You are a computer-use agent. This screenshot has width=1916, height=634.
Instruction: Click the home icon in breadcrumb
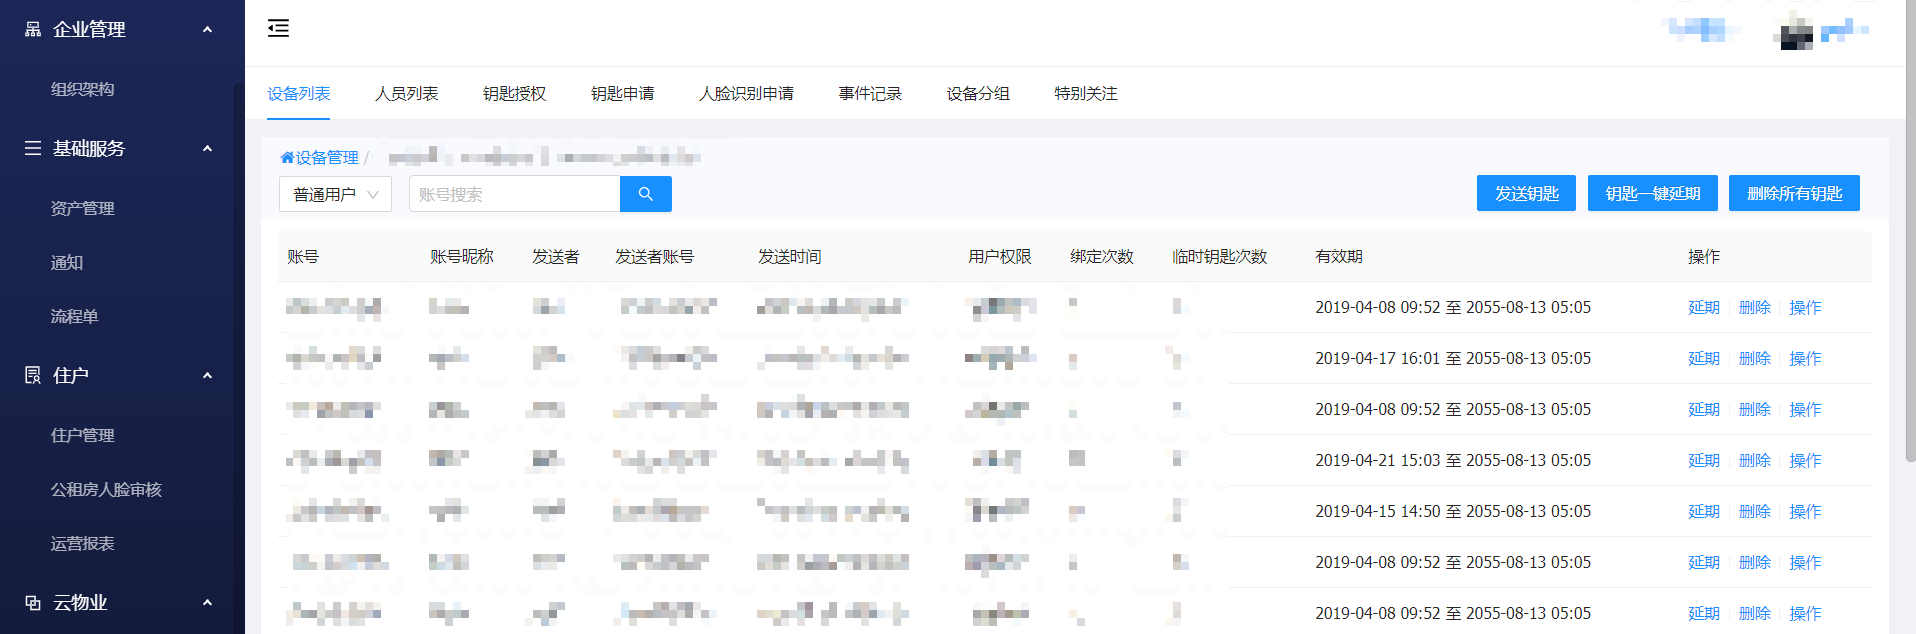(287, 157)
